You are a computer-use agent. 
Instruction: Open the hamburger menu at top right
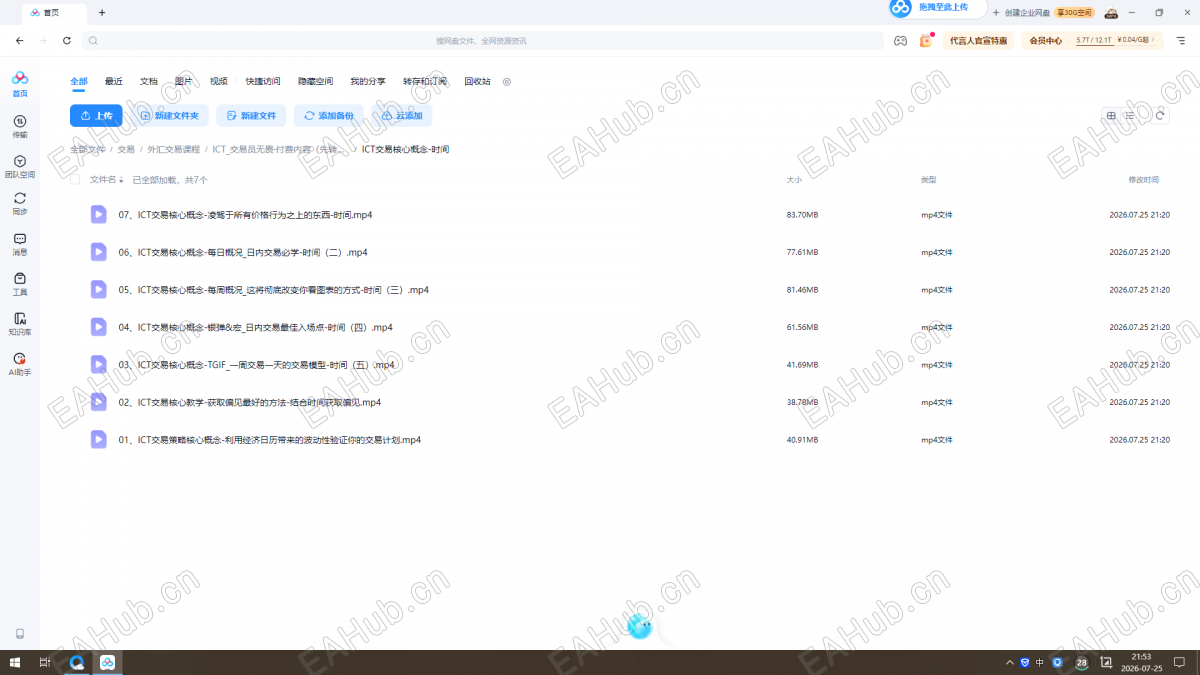coord(1181,41)
